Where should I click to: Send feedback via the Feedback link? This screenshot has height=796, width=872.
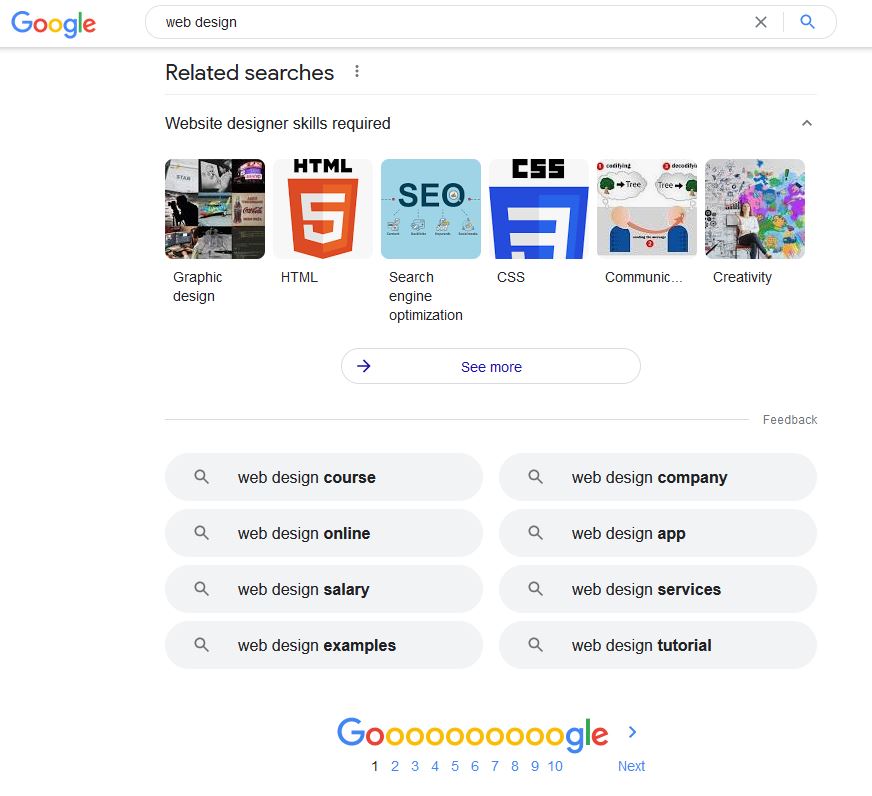tap(789, 419)
